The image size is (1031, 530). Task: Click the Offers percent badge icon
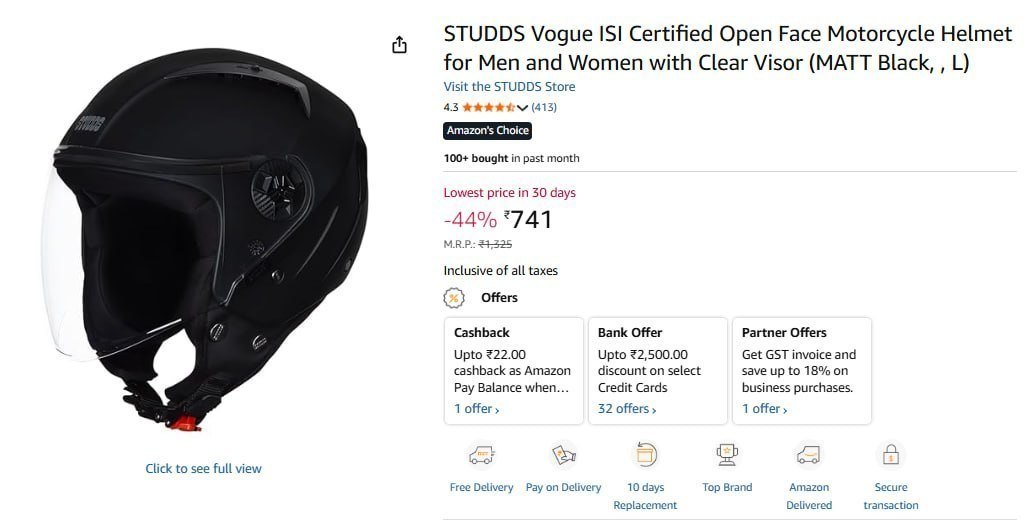(x=454, y=298)
